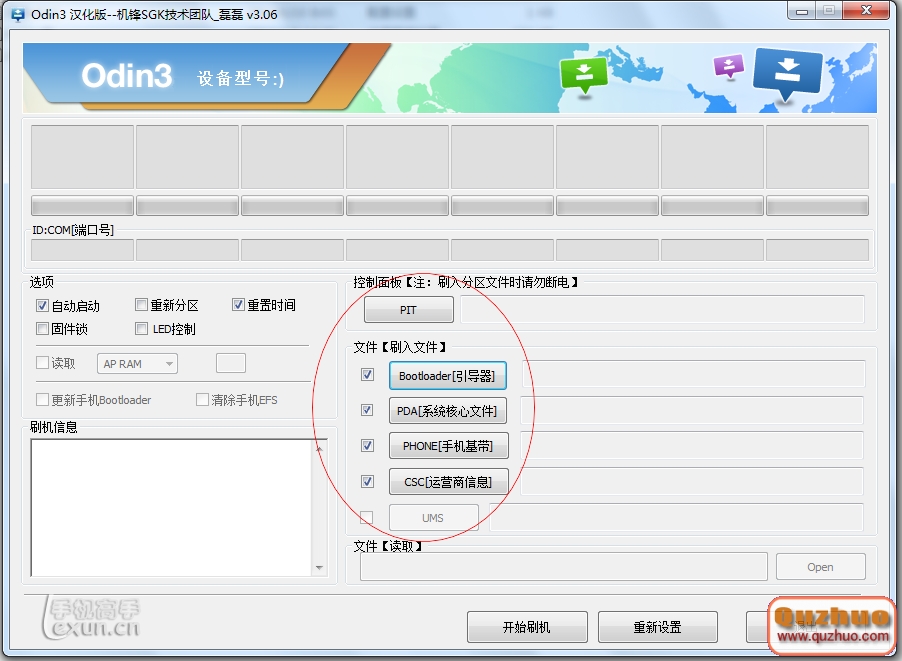902x661 pixels.
Task: Check the UMS file checkbox
Action: point(366,517)
